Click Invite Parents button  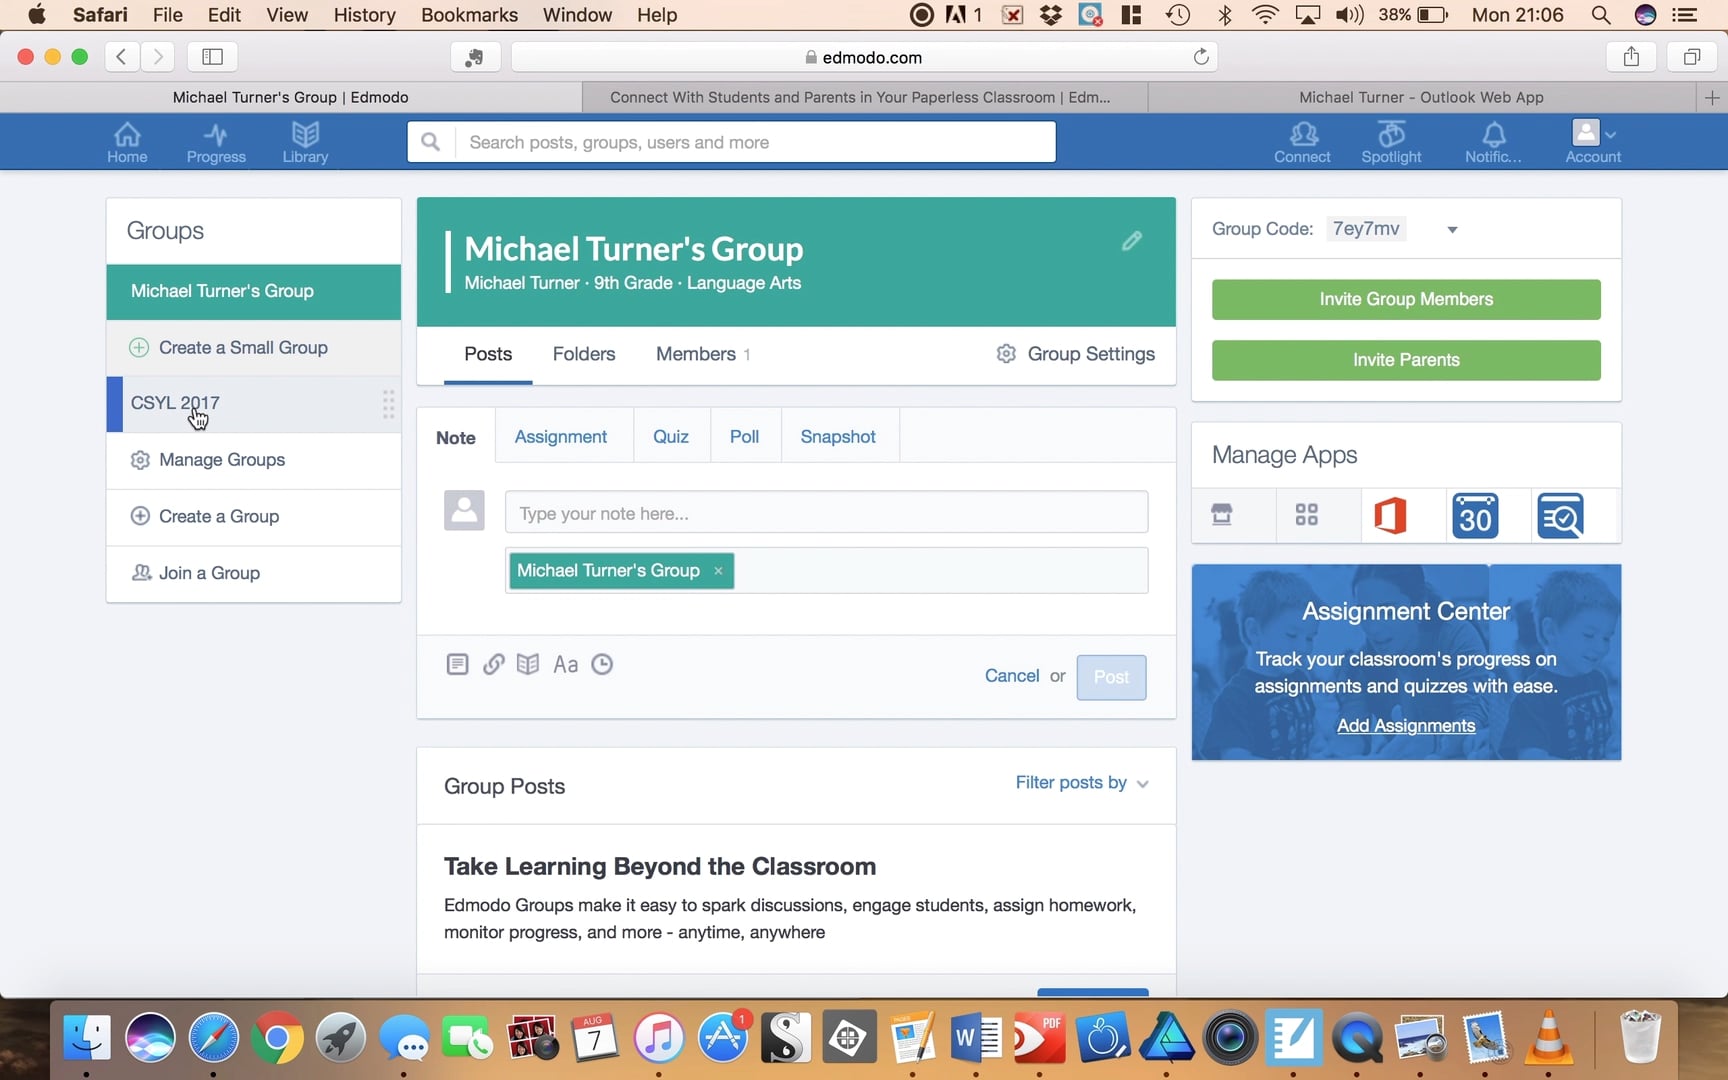pos(1406,360)
